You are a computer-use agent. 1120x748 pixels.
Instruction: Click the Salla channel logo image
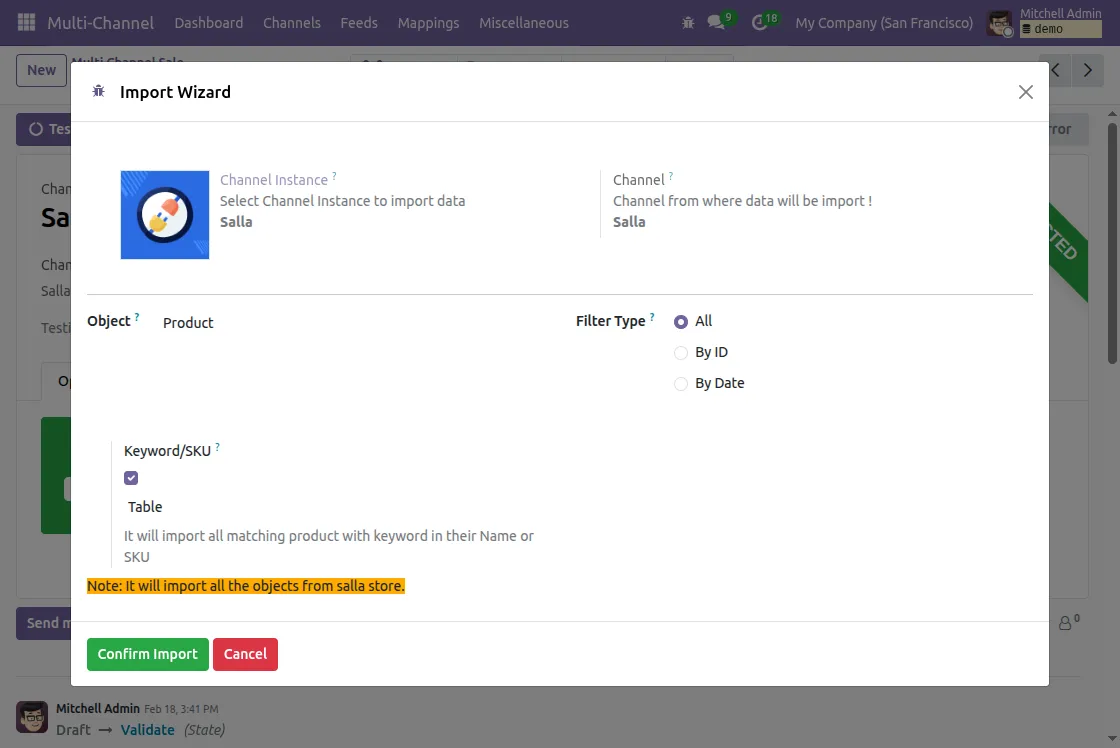165,214
